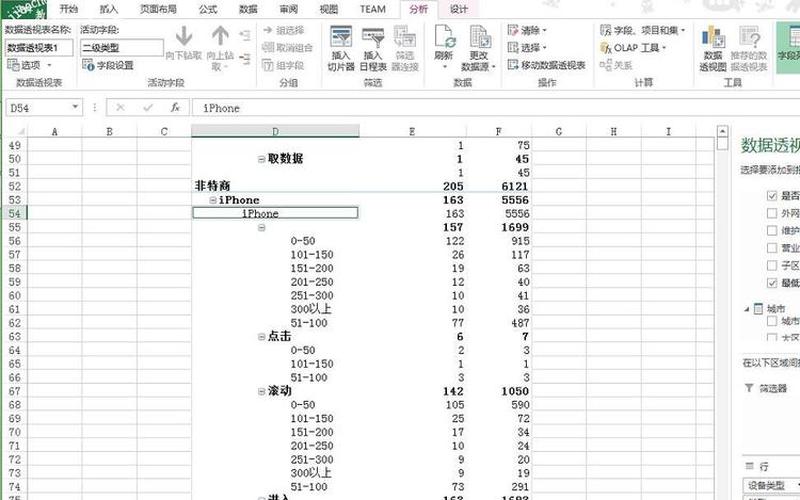Click the Filter Connections (筛选器连接) icon
Screen dimensions: 800x500
[x=405, y=38]
